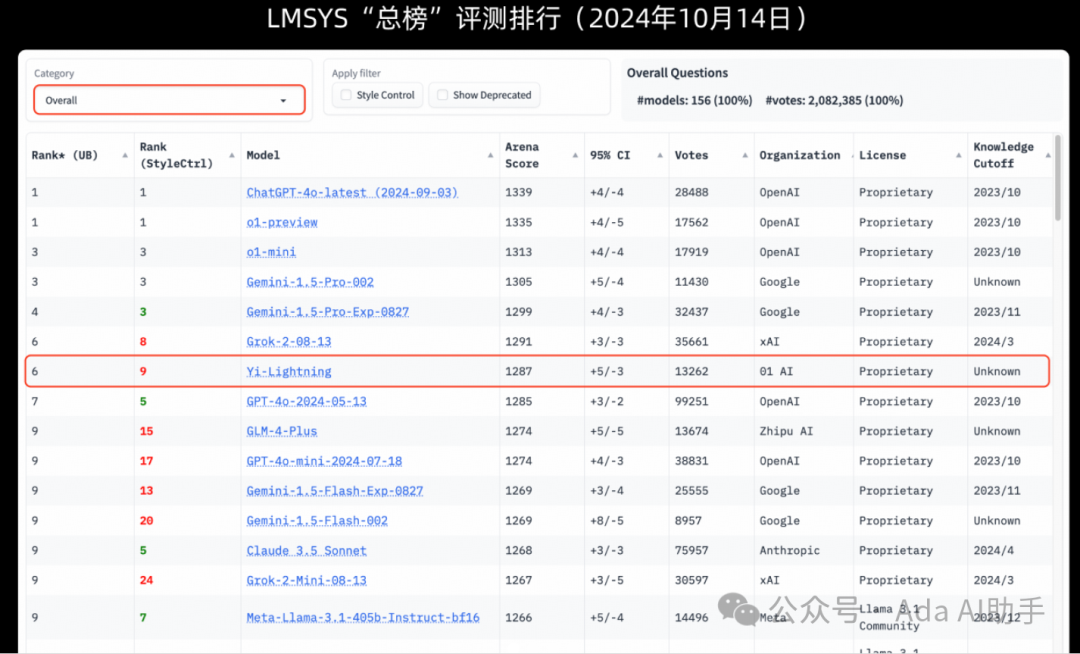
Task: Sort by Knowledge Cutoff column arrow
Action: click(x=1048, y=156)
